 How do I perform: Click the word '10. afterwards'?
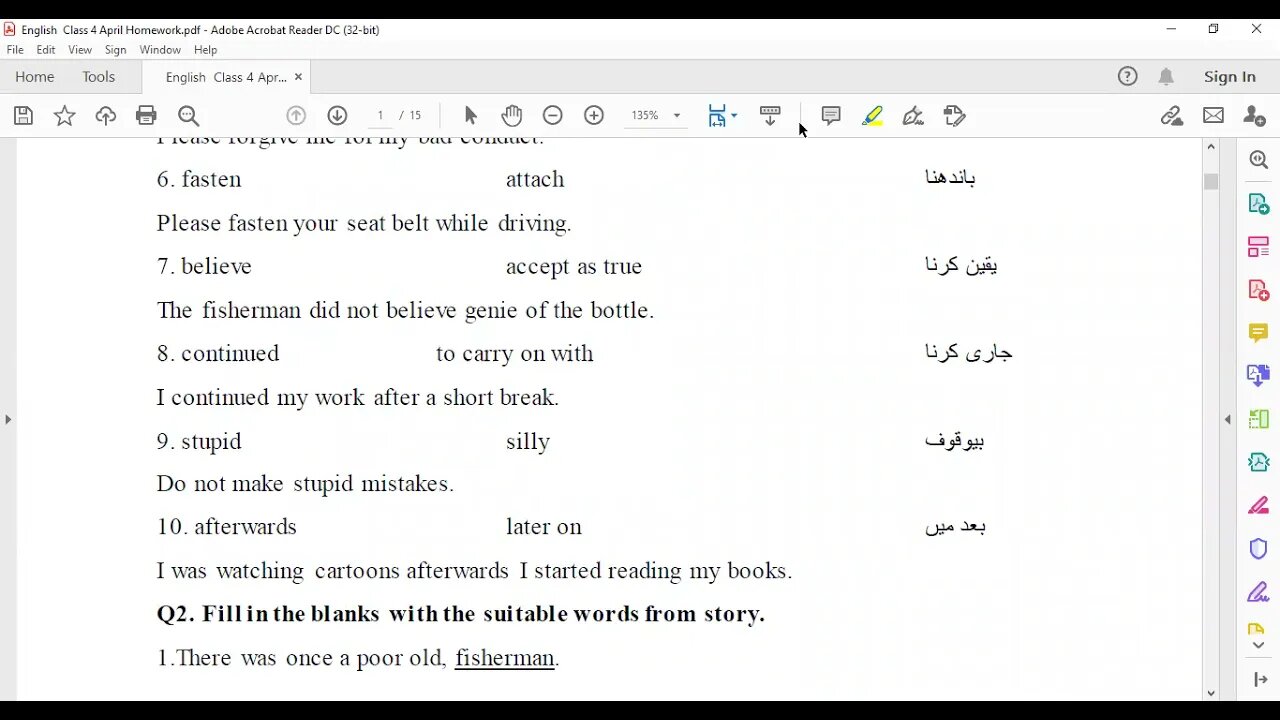click(226, 527)
